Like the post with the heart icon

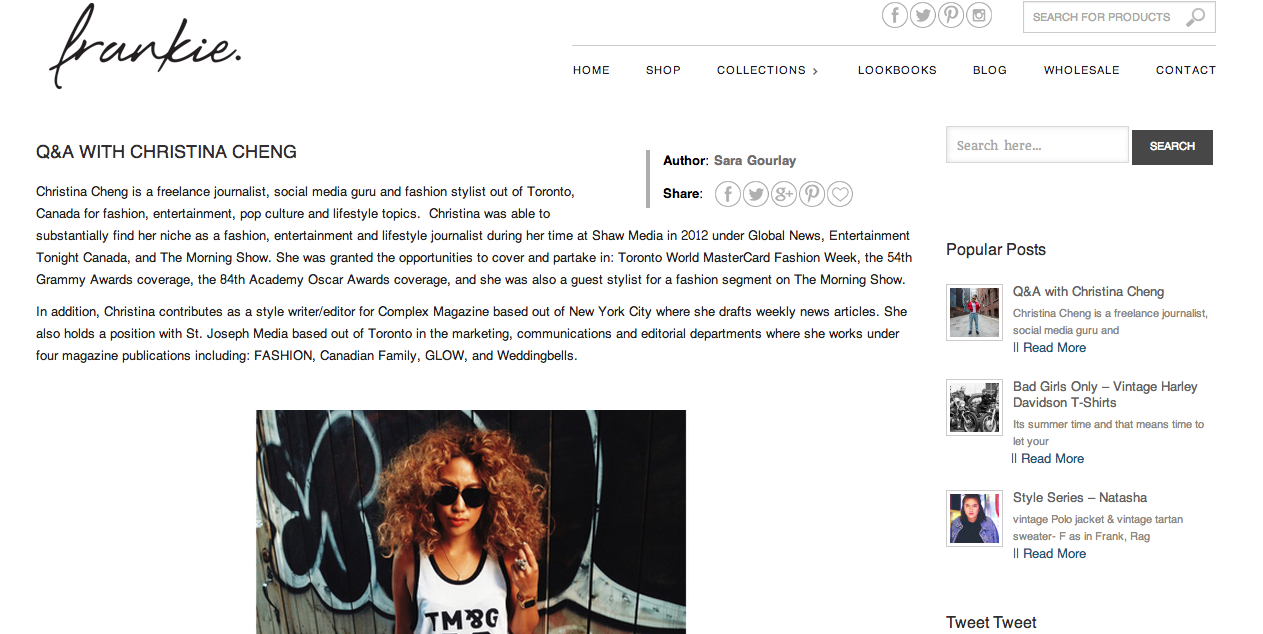click(x=840, y=194)
